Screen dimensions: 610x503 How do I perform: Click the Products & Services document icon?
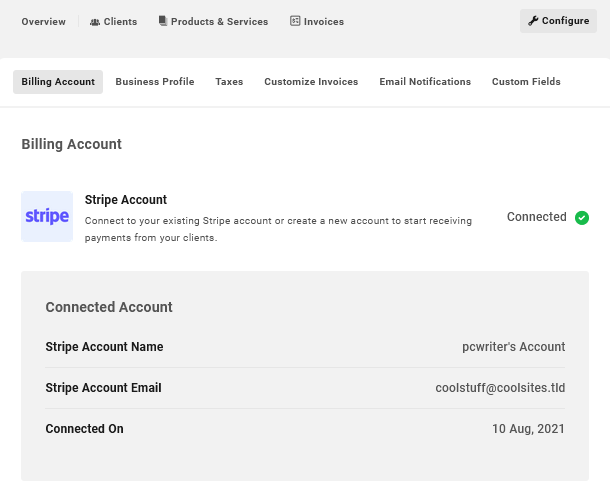click(x=163, y=21)
